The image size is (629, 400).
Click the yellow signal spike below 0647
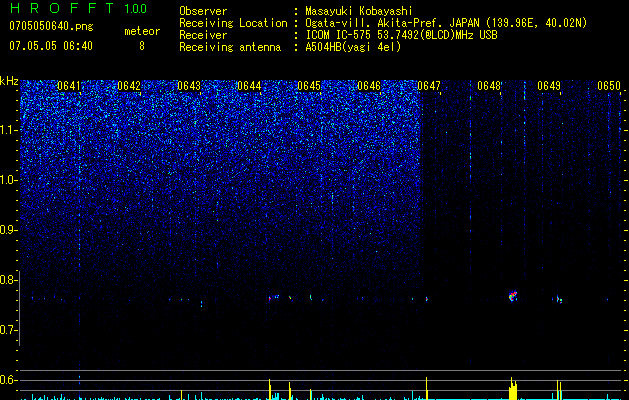427,388
